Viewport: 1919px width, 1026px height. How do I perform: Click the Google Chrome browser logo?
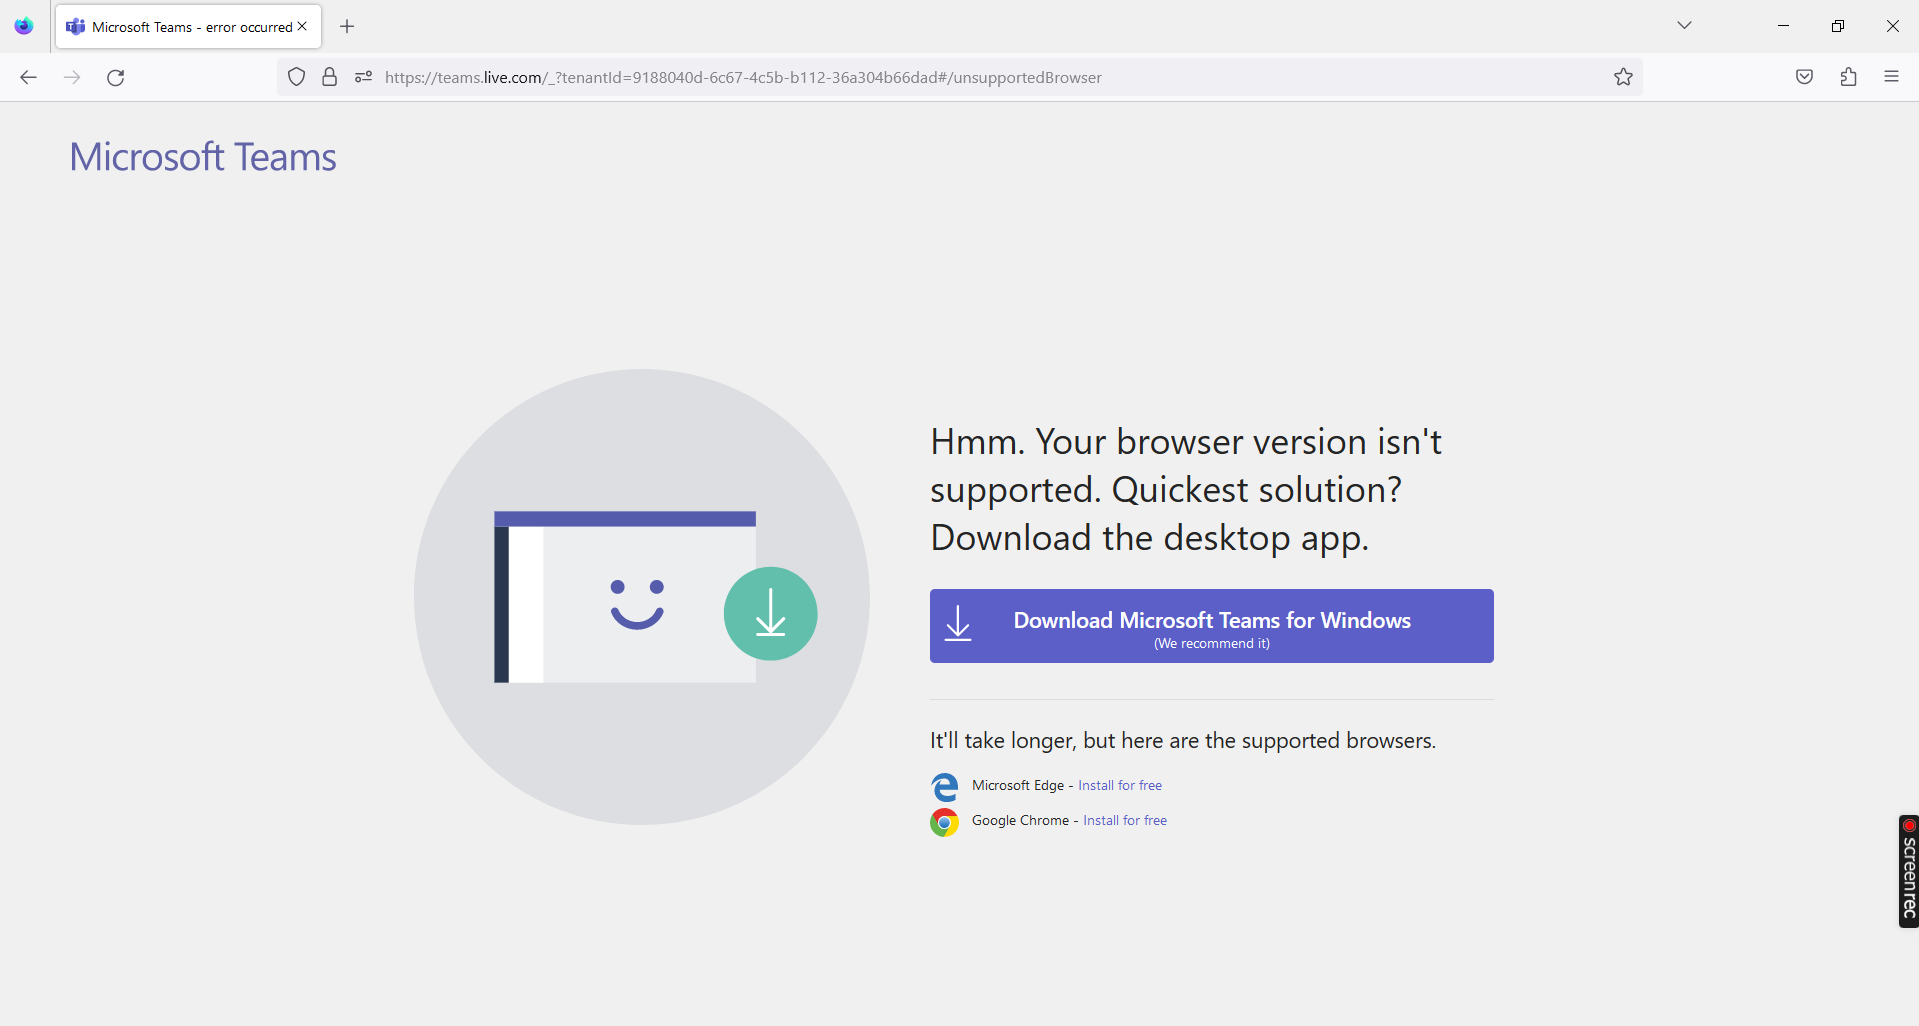pyautogui.click(x=943, y=821)
